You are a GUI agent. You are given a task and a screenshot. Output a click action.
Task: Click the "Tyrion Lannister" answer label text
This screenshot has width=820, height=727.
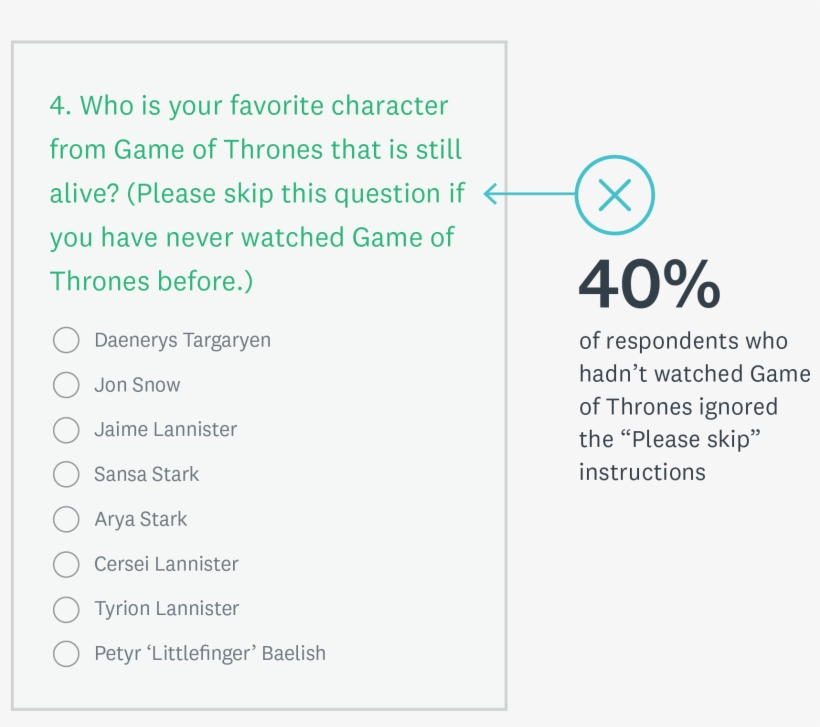166,609
